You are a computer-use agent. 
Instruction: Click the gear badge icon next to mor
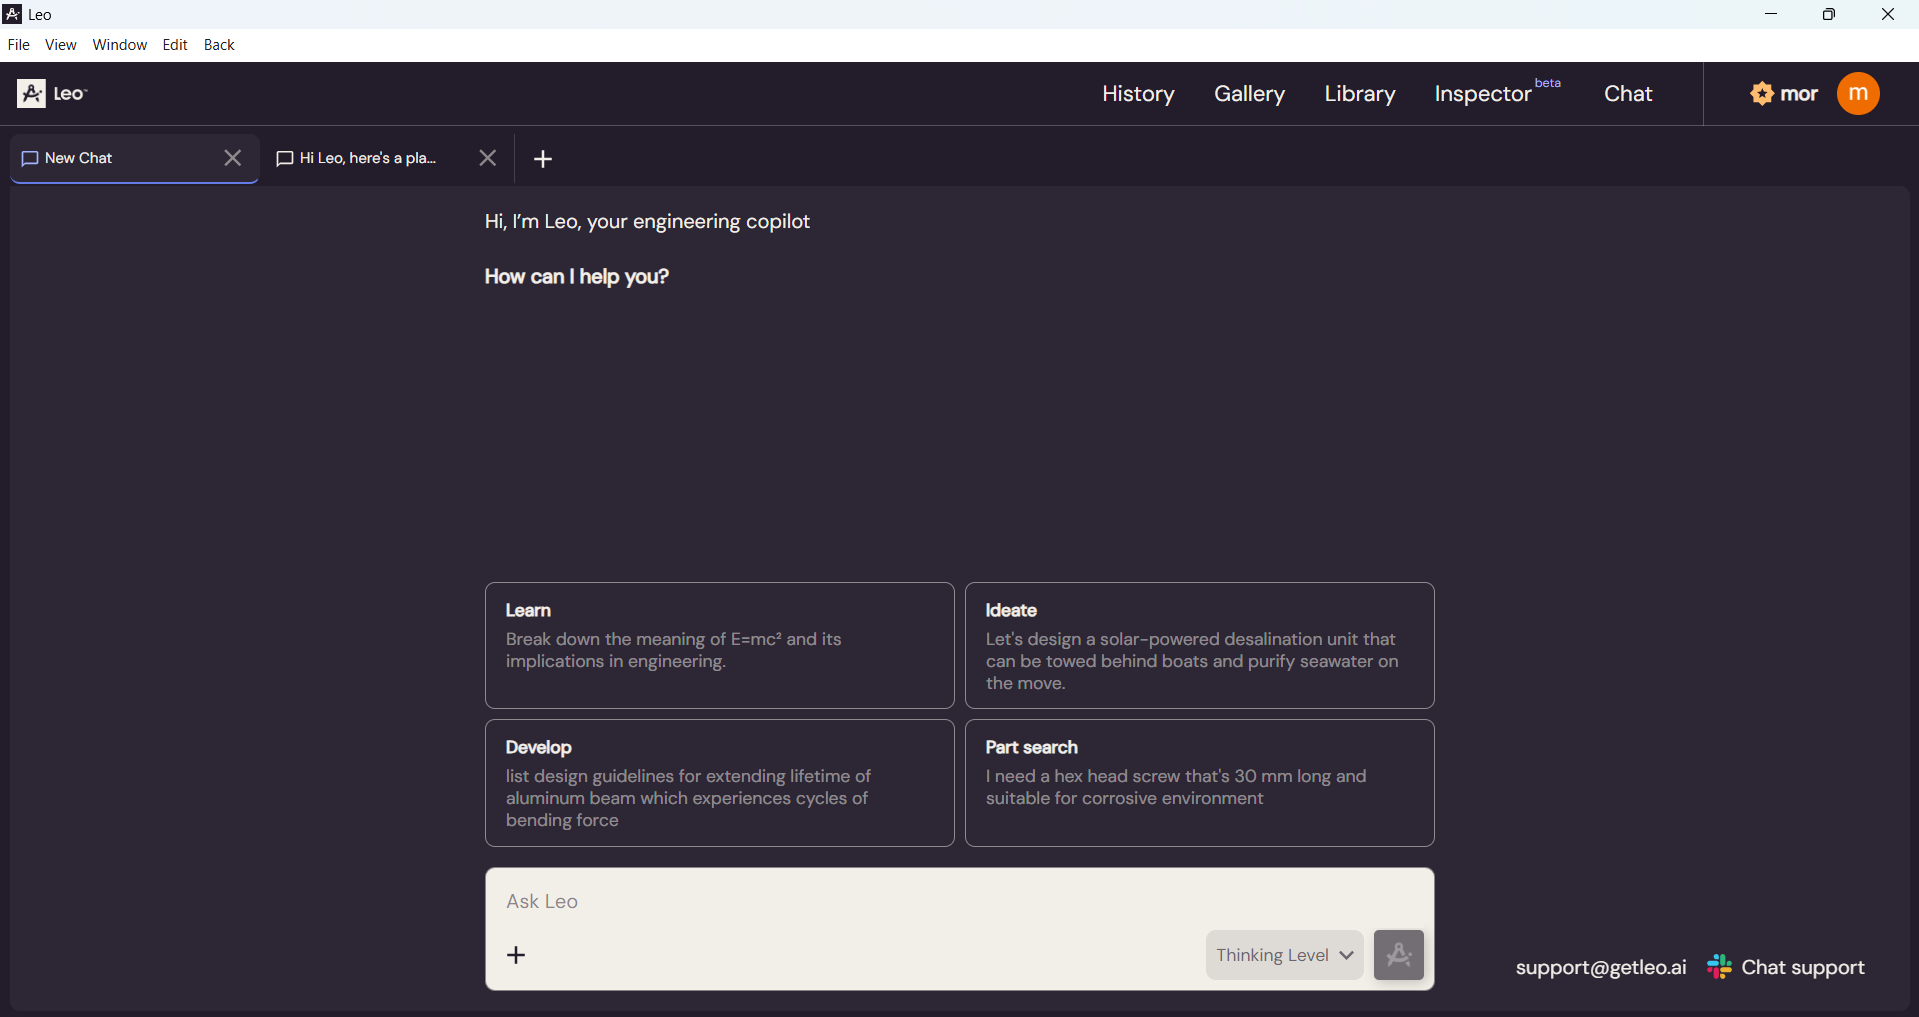(1762, 93)
